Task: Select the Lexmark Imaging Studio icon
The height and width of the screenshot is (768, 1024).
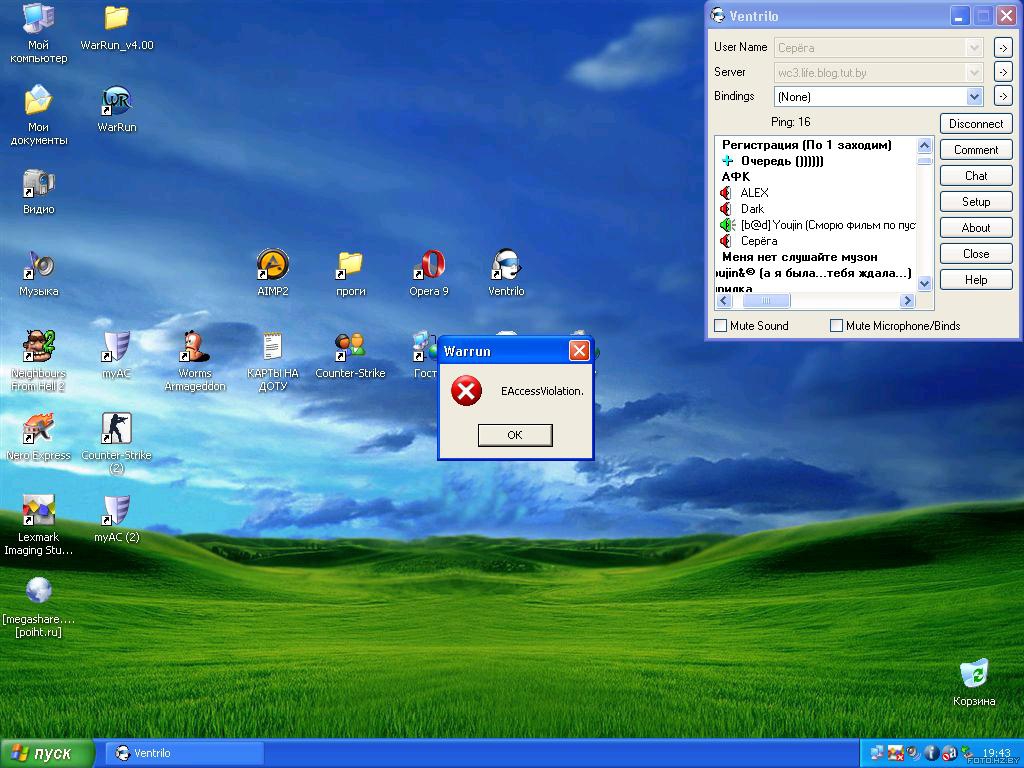Action: point(38,510)
